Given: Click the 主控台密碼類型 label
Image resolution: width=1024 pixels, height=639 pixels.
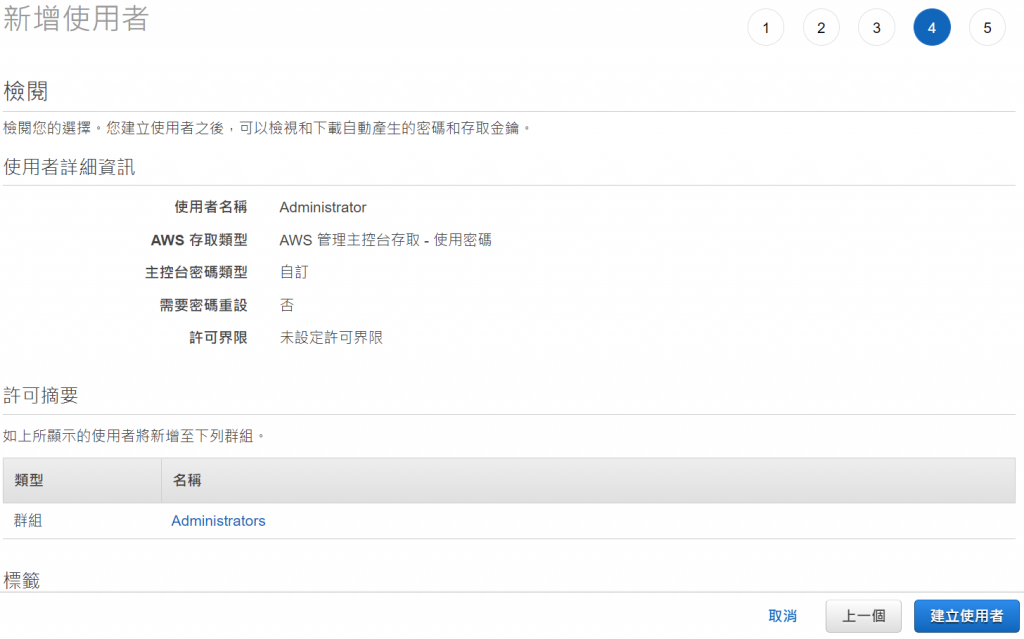Looking at the screenshot, I should coord(196,272).
